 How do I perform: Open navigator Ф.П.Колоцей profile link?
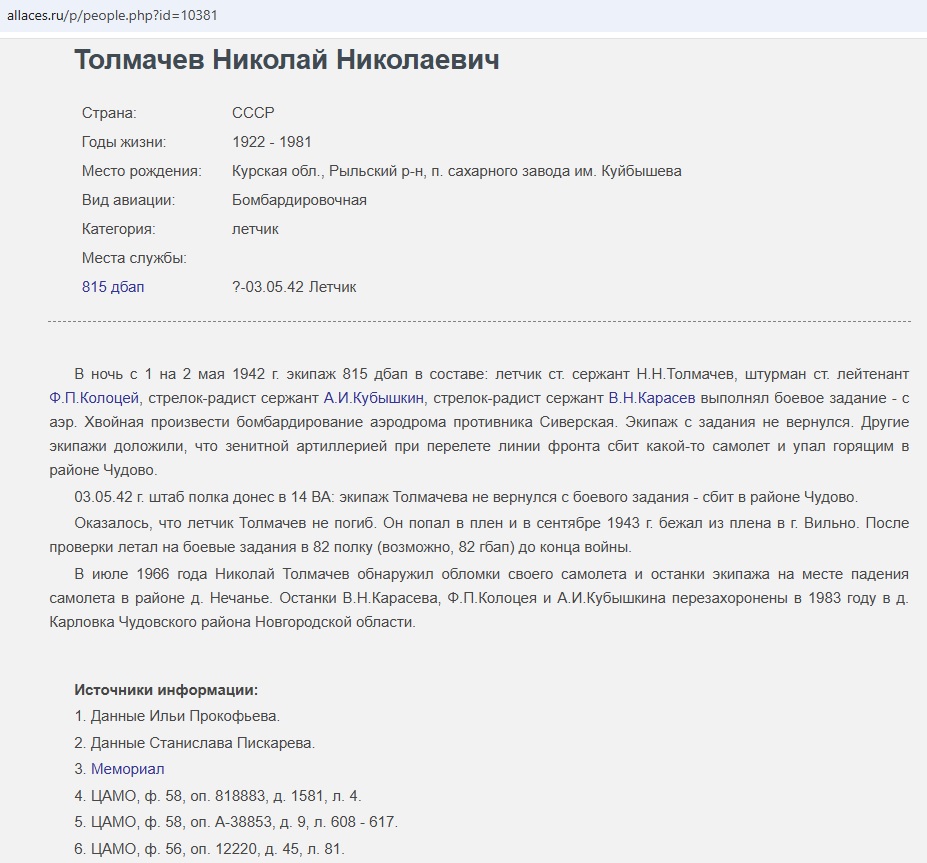pyautogui.click(x=95, y=397)
